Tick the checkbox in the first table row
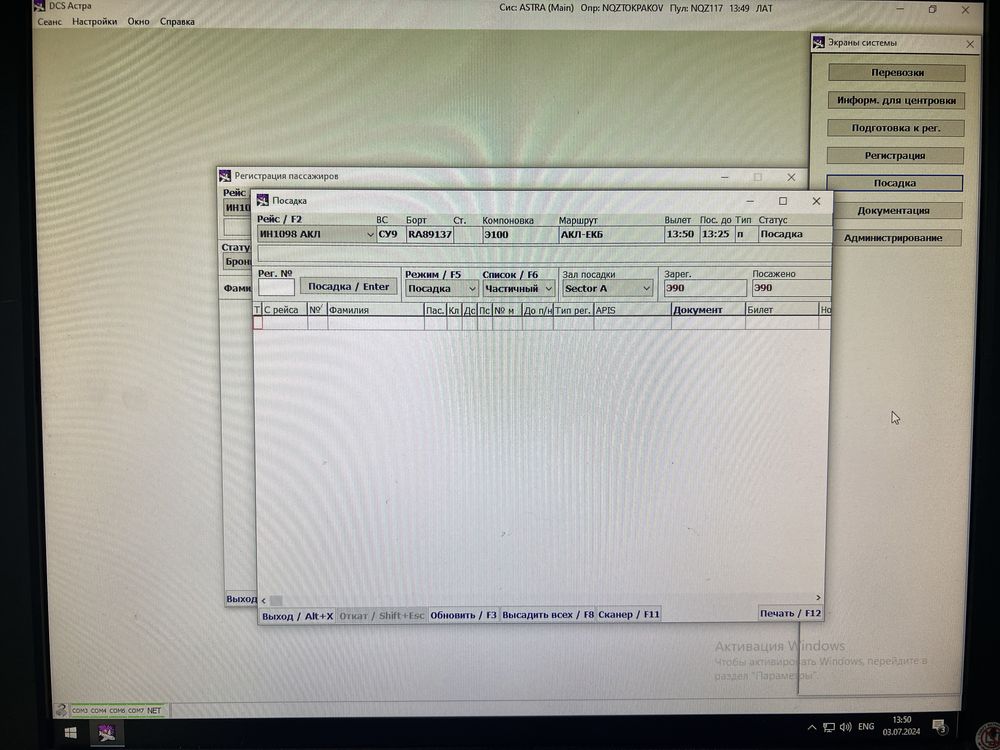Screen dimensions: 1000x750 [258, 323]
